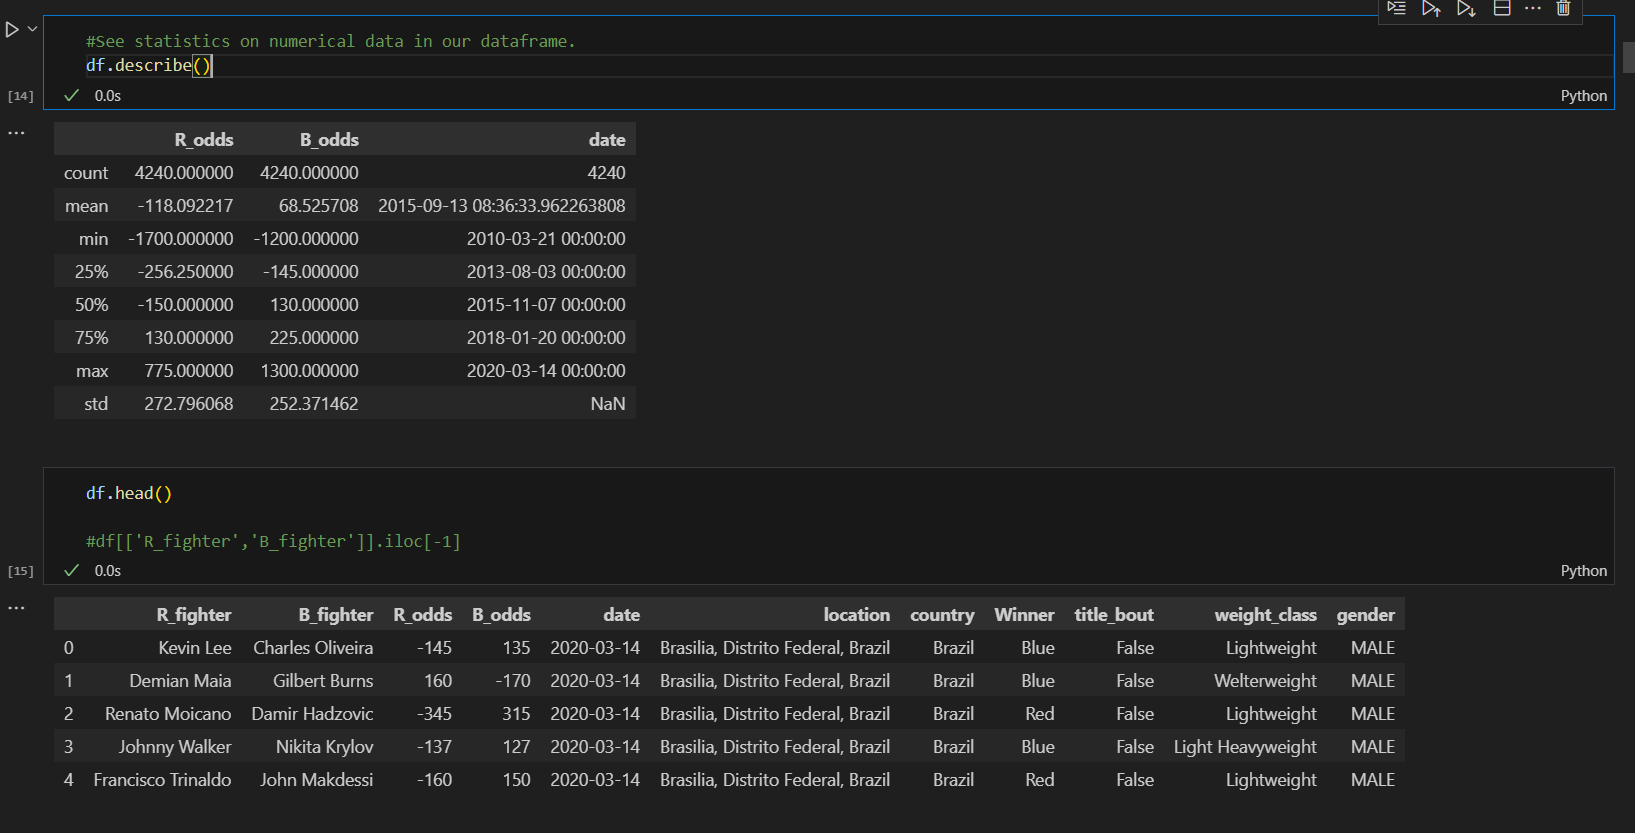The width and height of the screenshot is (1635, 833).
Task: Split the cell using cell toolbar icon
Action: click(x=1502, y=8)
